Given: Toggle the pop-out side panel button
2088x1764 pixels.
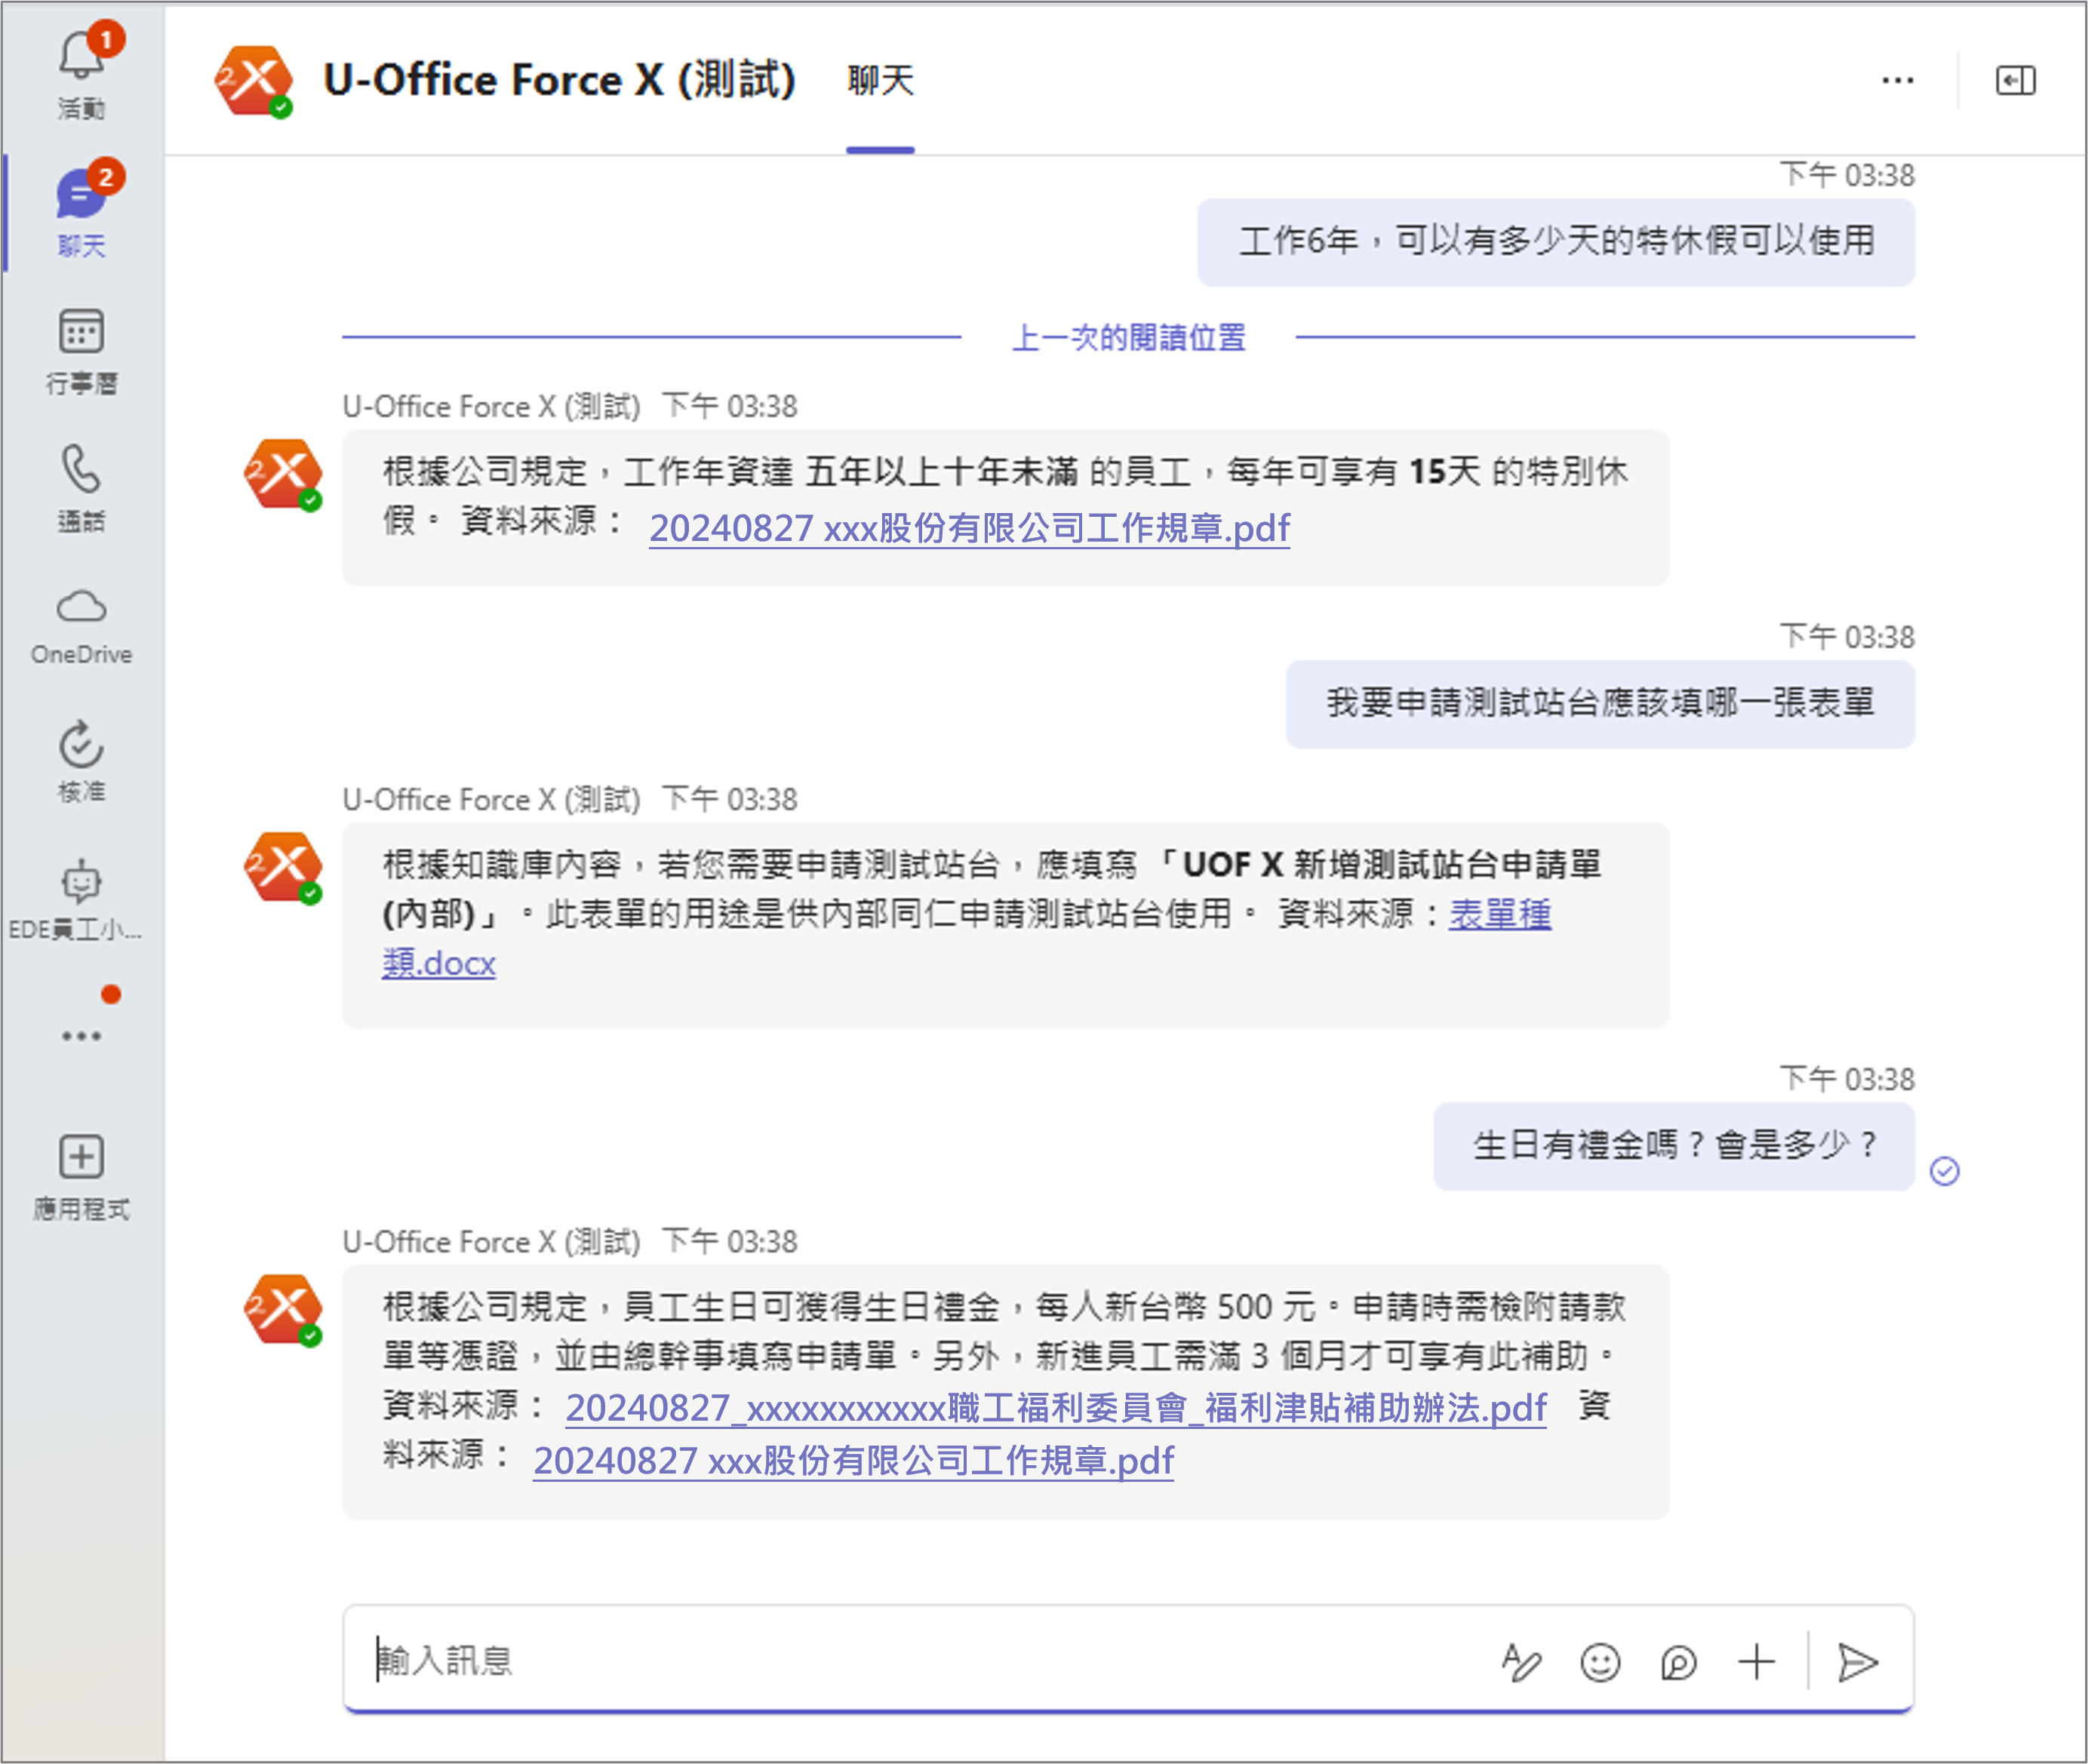Looking at the screenshot, I should [2015, 80].
